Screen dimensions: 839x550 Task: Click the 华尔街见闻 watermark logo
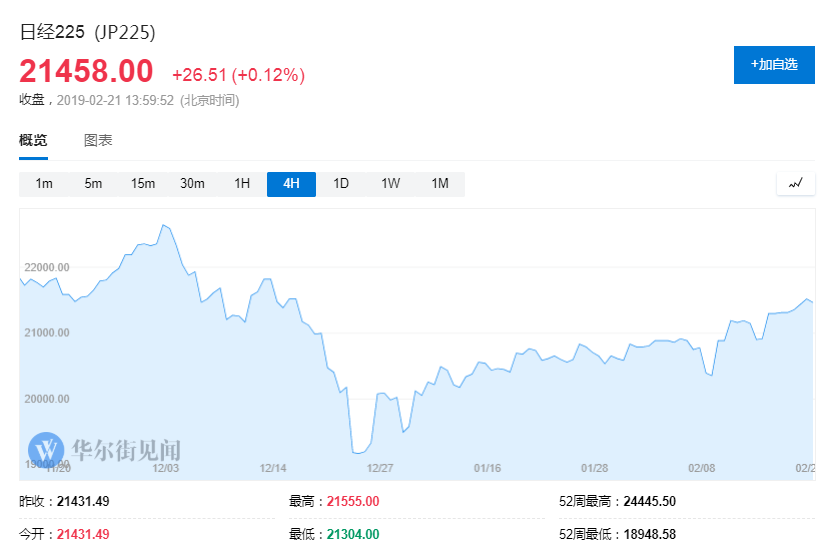pyautogui.click(x=105, y=448)
